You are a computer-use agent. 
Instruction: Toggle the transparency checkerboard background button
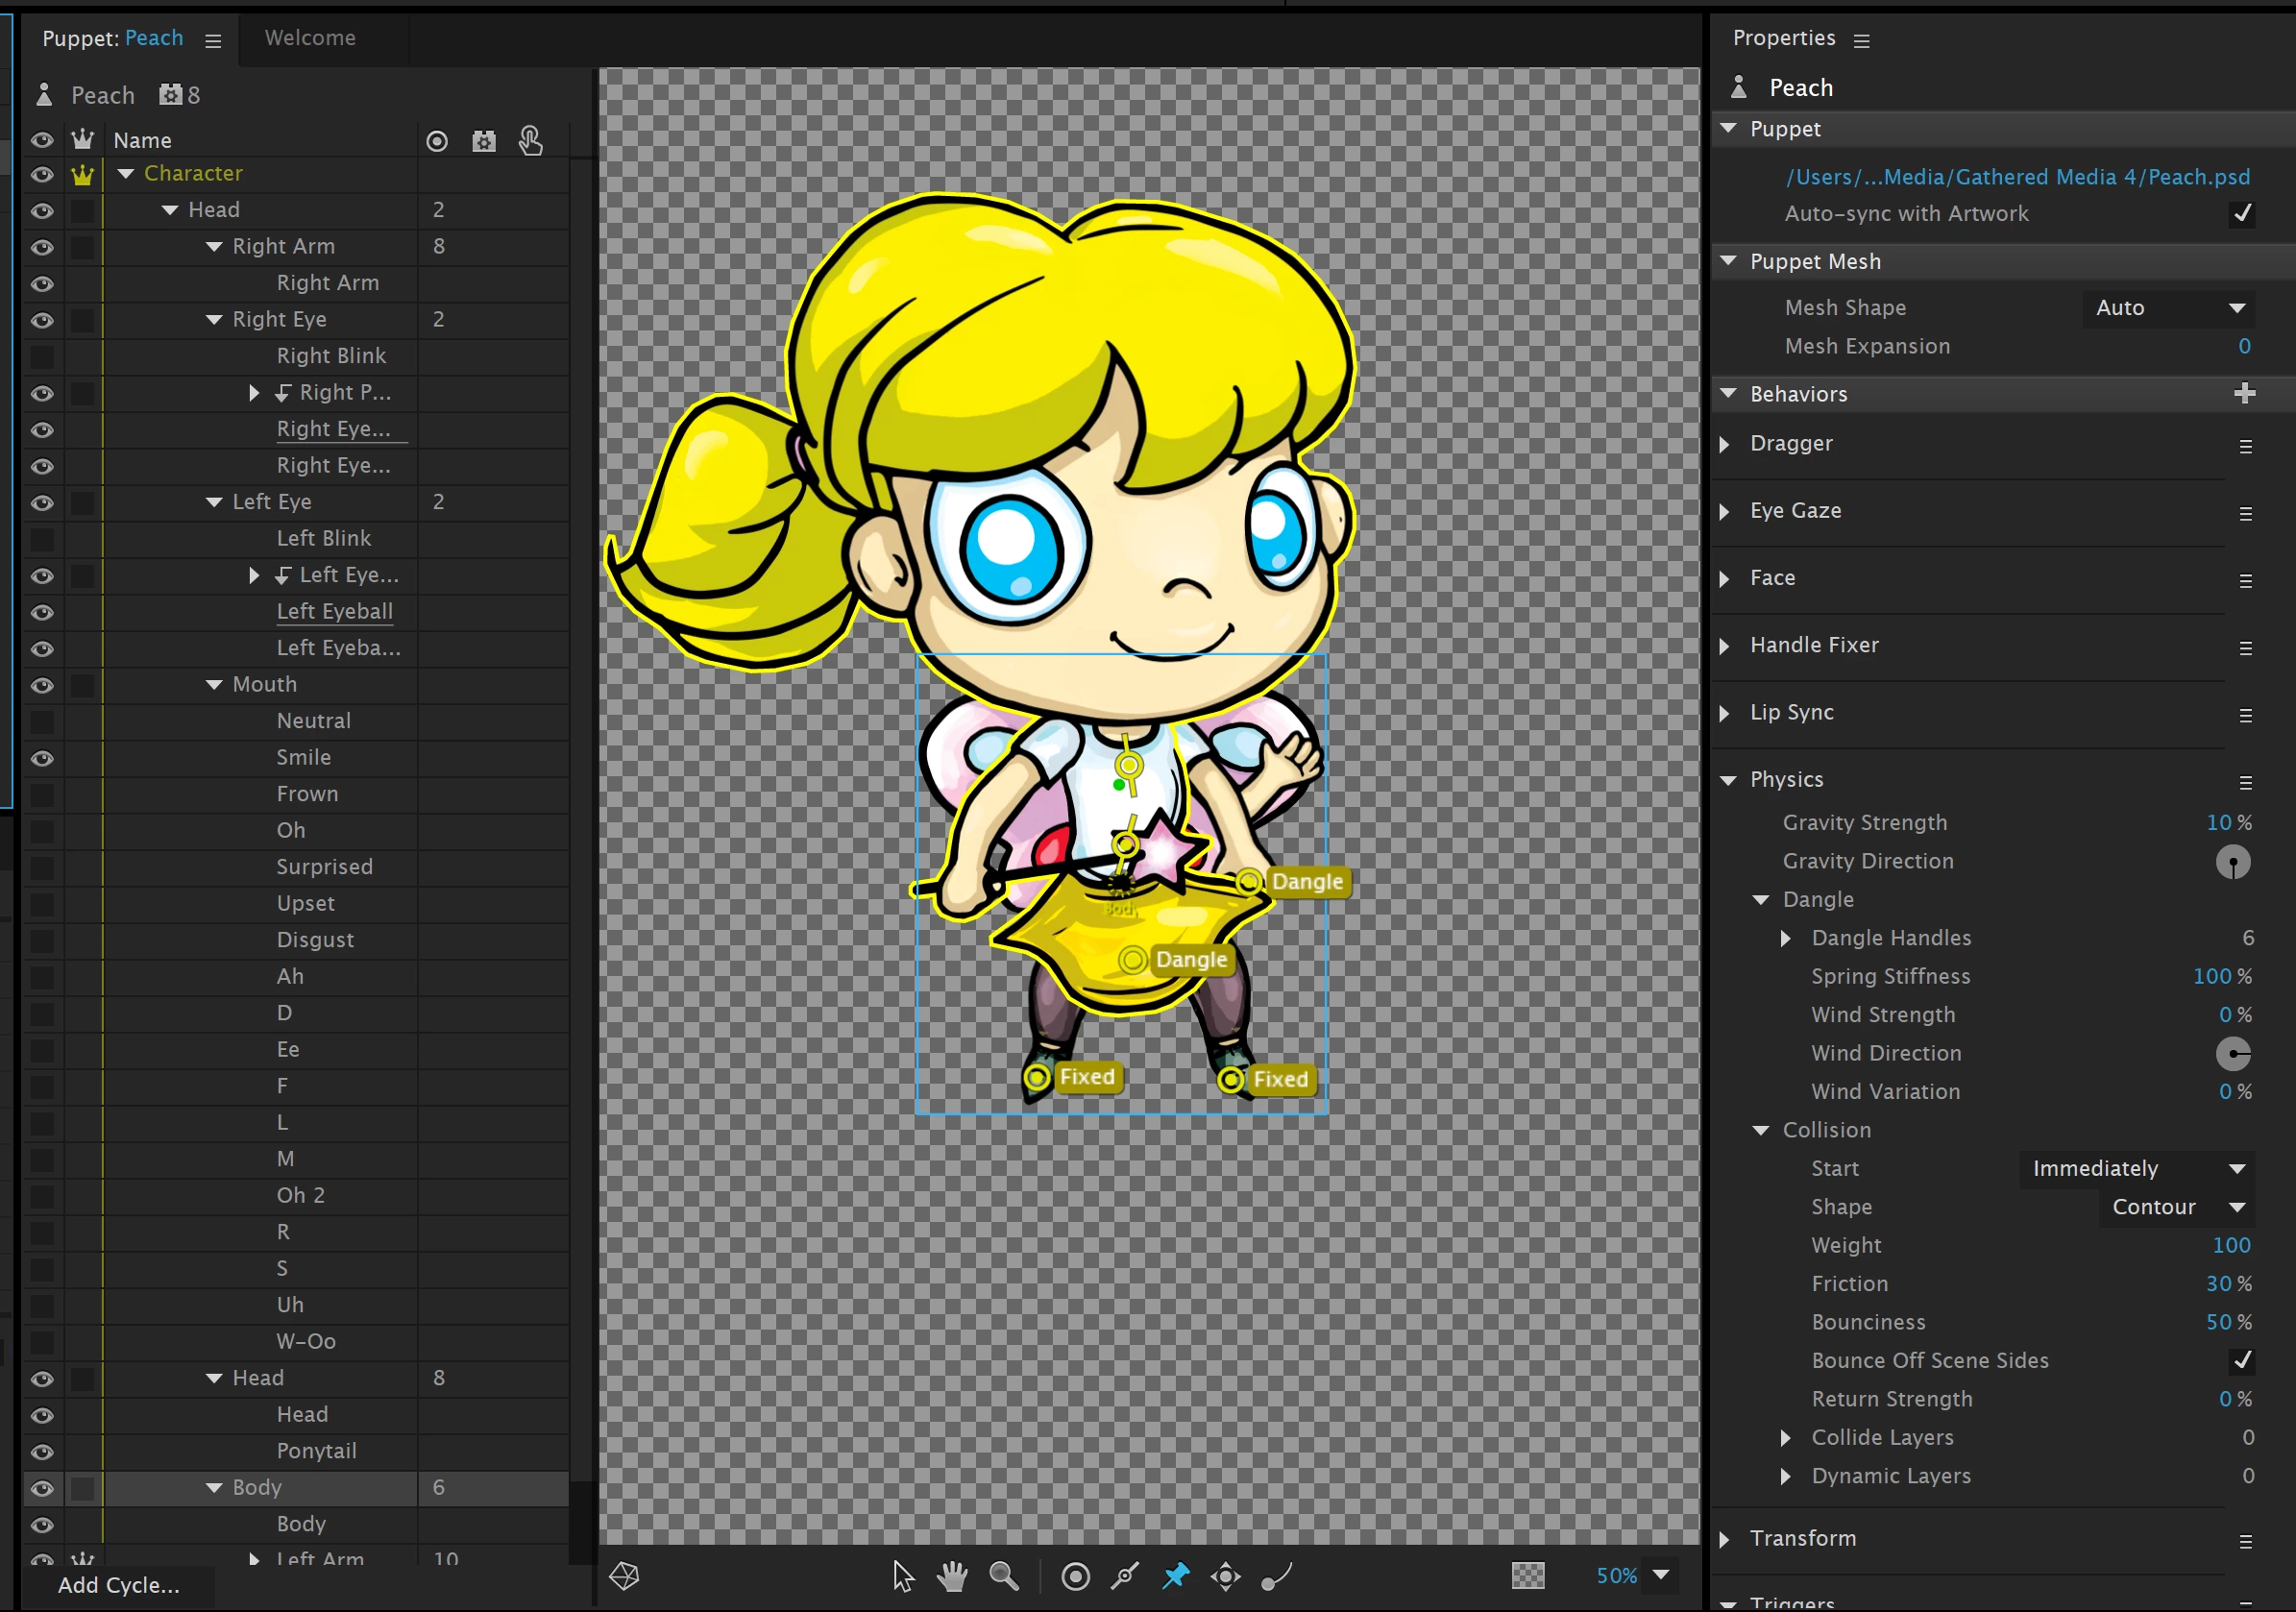click(1527, 1577)
